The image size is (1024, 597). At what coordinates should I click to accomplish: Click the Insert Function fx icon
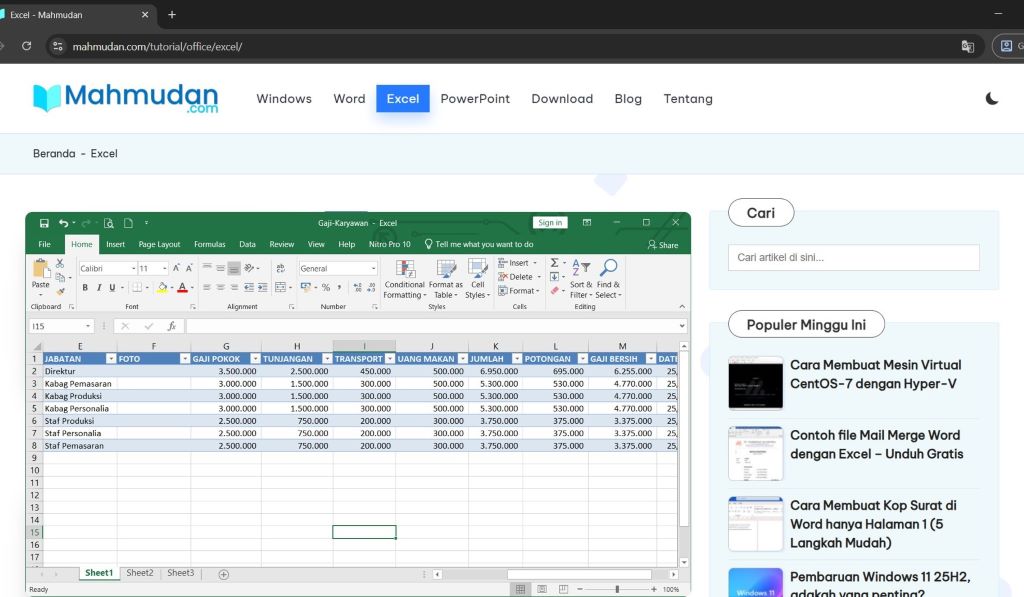[172, 326]
